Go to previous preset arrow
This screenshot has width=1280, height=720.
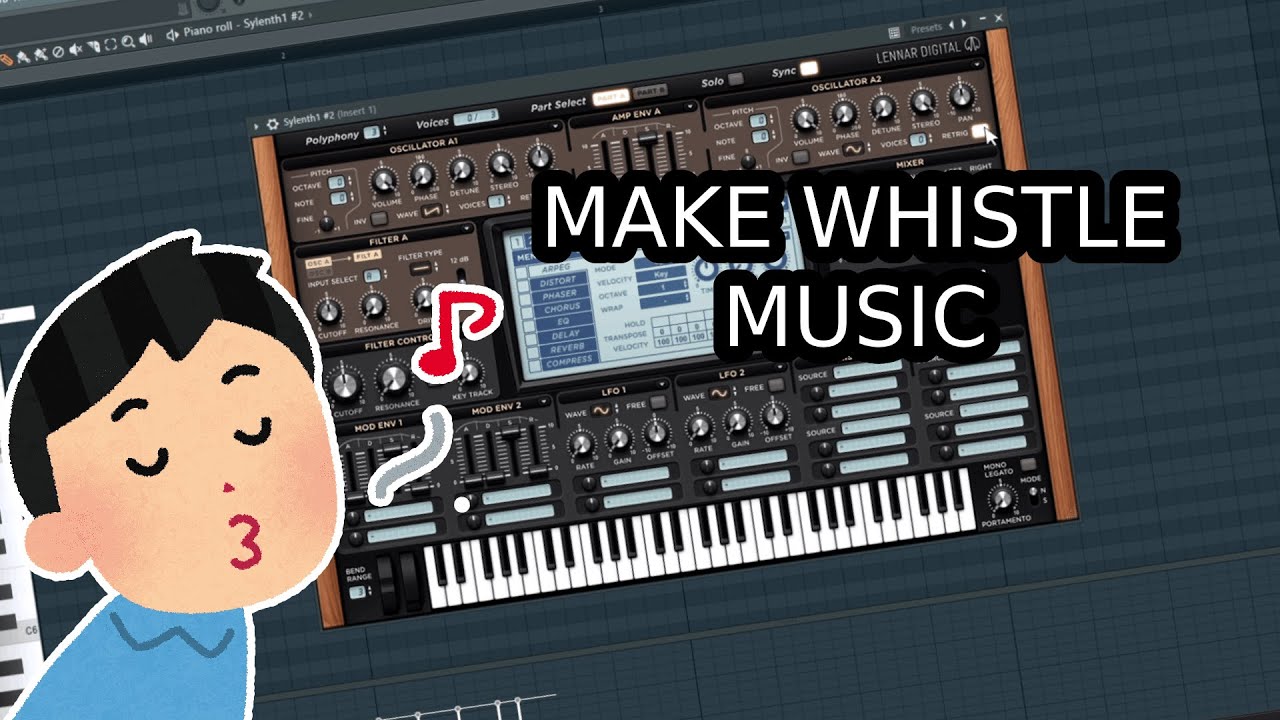pyautogui.click(x=951, y=24)
